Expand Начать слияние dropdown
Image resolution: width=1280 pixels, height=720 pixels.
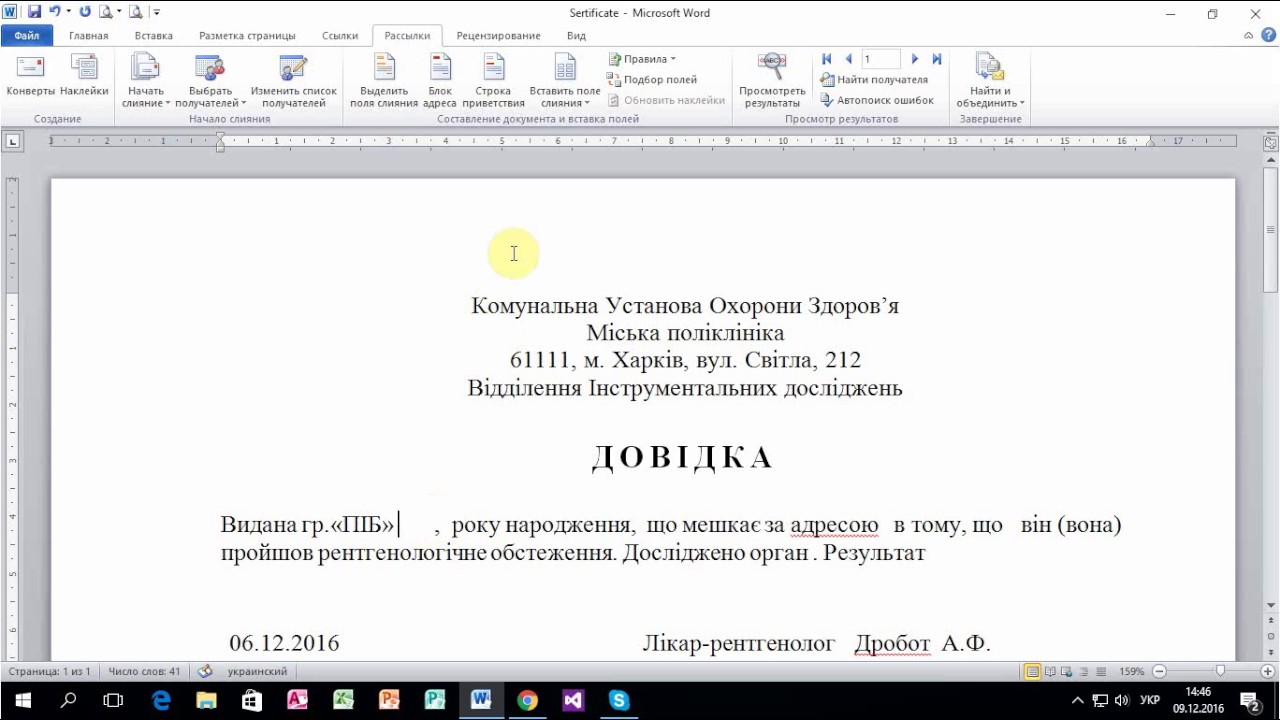point(146,81)
